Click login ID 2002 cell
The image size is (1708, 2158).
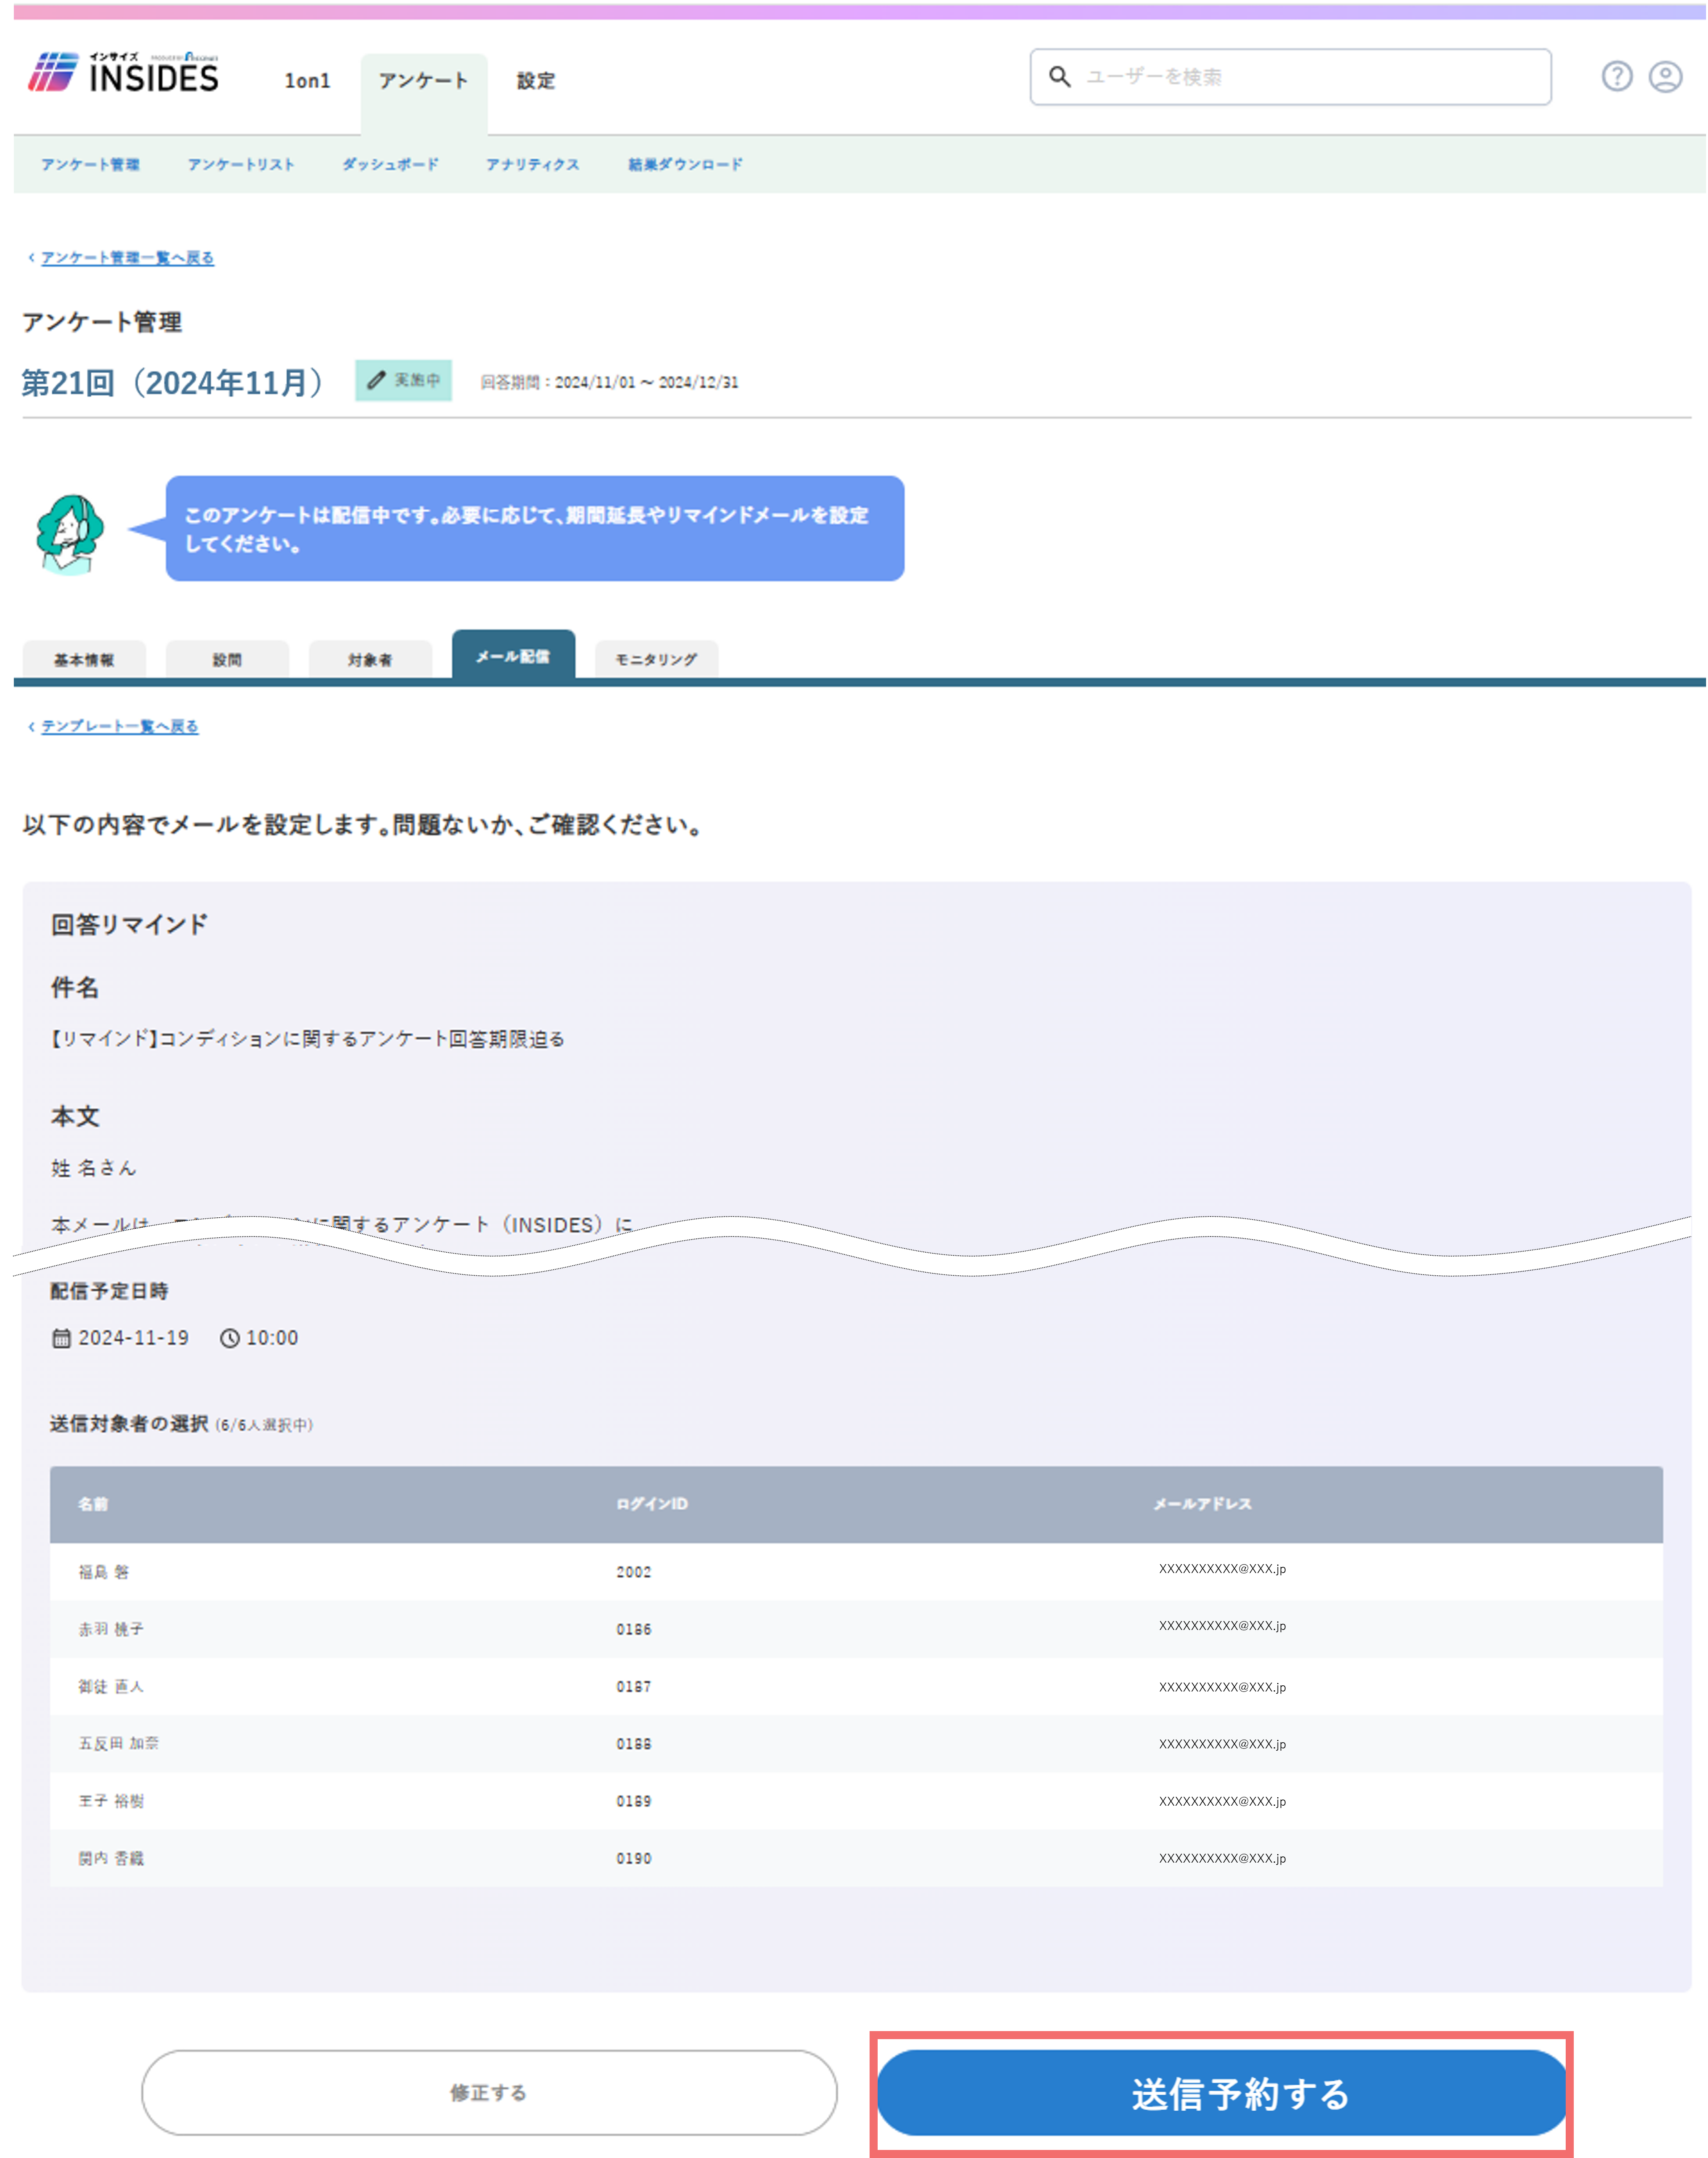click(x=634, y=1572)
